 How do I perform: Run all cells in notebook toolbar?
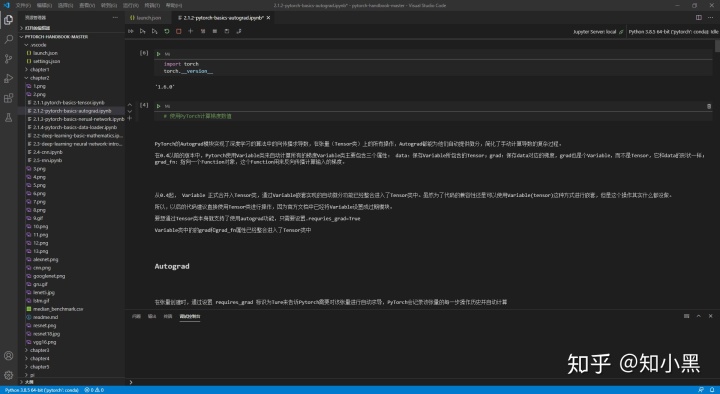(131, 31)
